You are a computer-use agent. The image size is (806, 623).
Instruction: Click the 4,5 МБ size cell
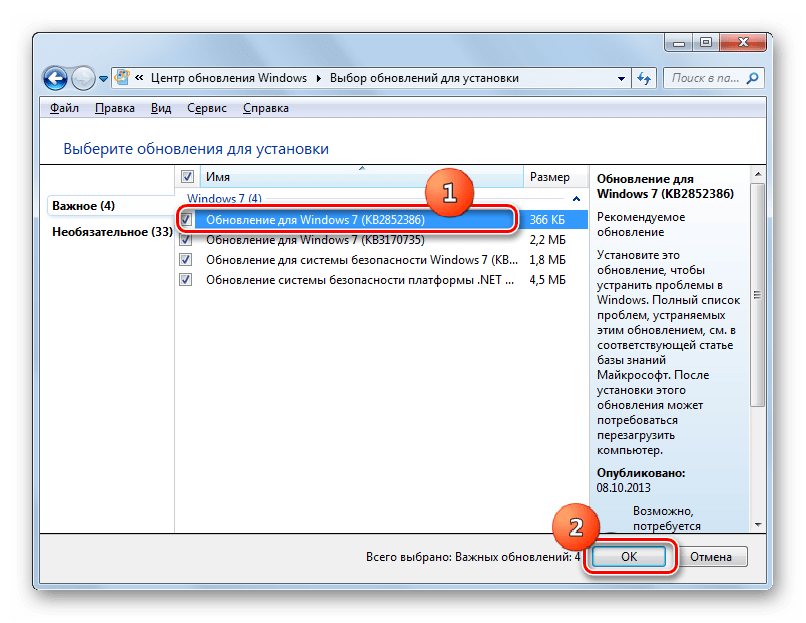click(x=547, y=280)
